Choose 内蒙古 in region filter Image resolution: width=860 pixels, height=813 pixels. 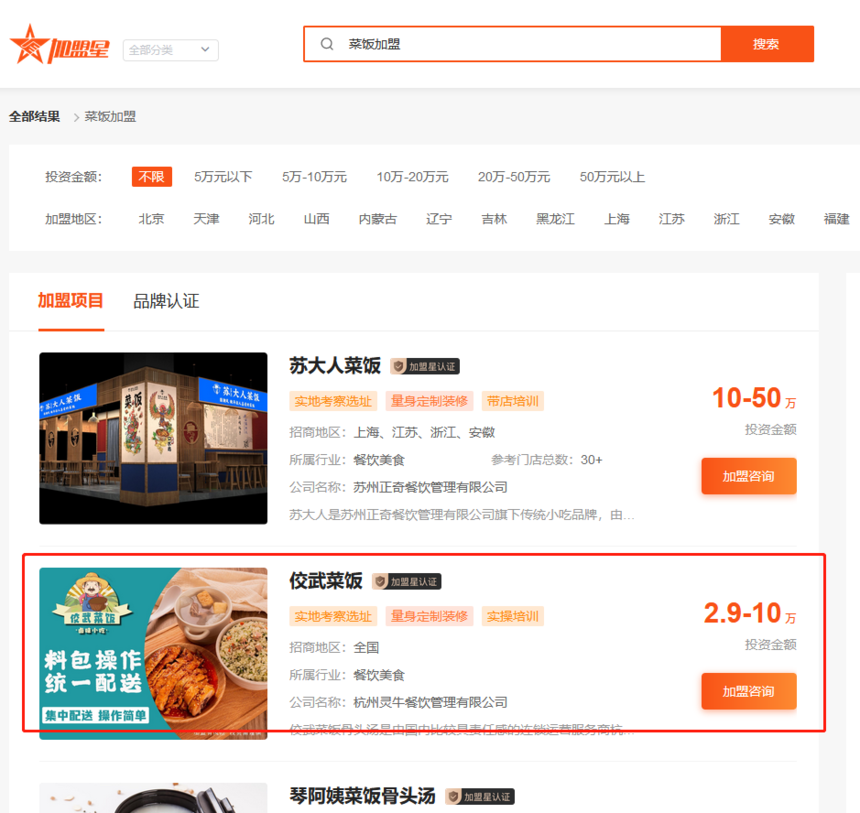pos(378,219)
